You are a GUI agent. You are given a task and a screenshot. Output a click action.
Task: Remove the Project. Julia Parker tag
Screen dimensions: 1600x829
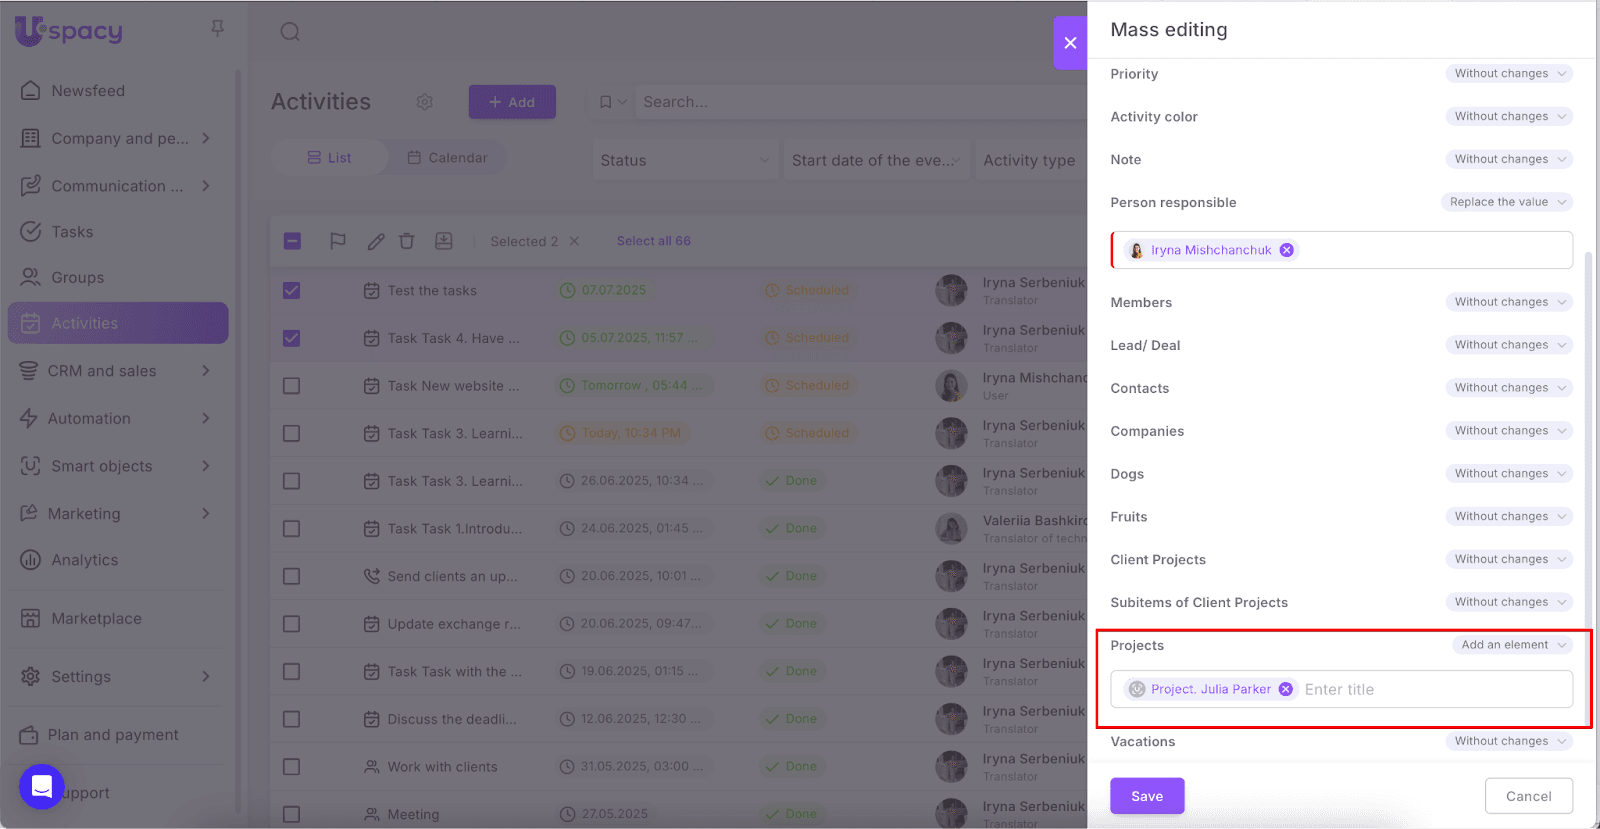click(1286, 689)
